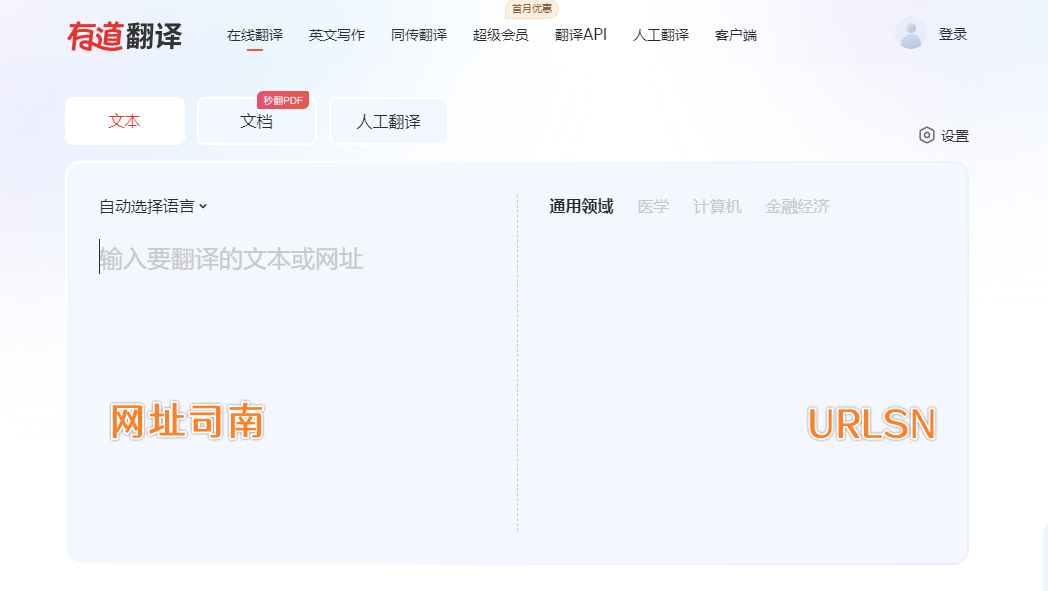Open the 客户端 menu item
The image size is (1048, 591).
(x=735, y=33)
